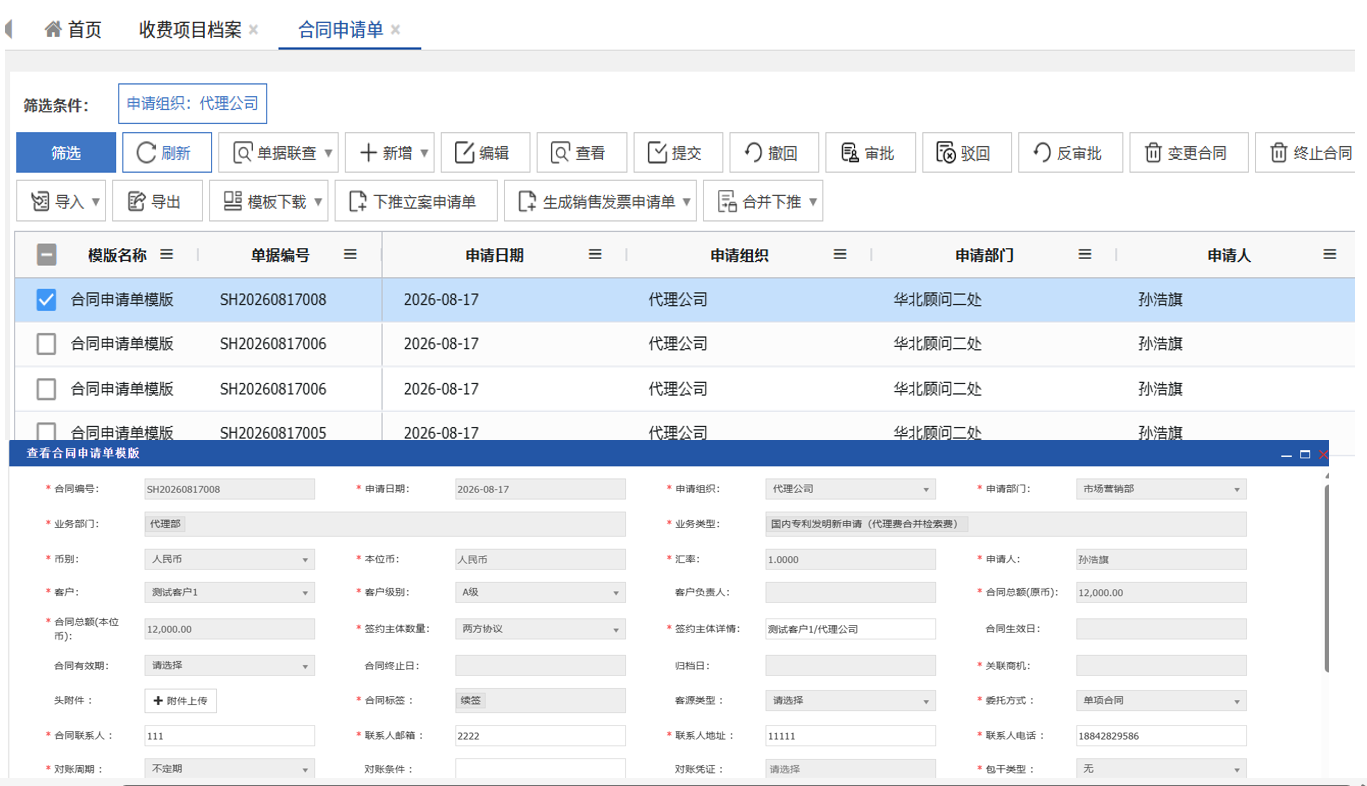Open the 客源类型 dropdown
This screenshot has width=1367, height=786.
850,701
